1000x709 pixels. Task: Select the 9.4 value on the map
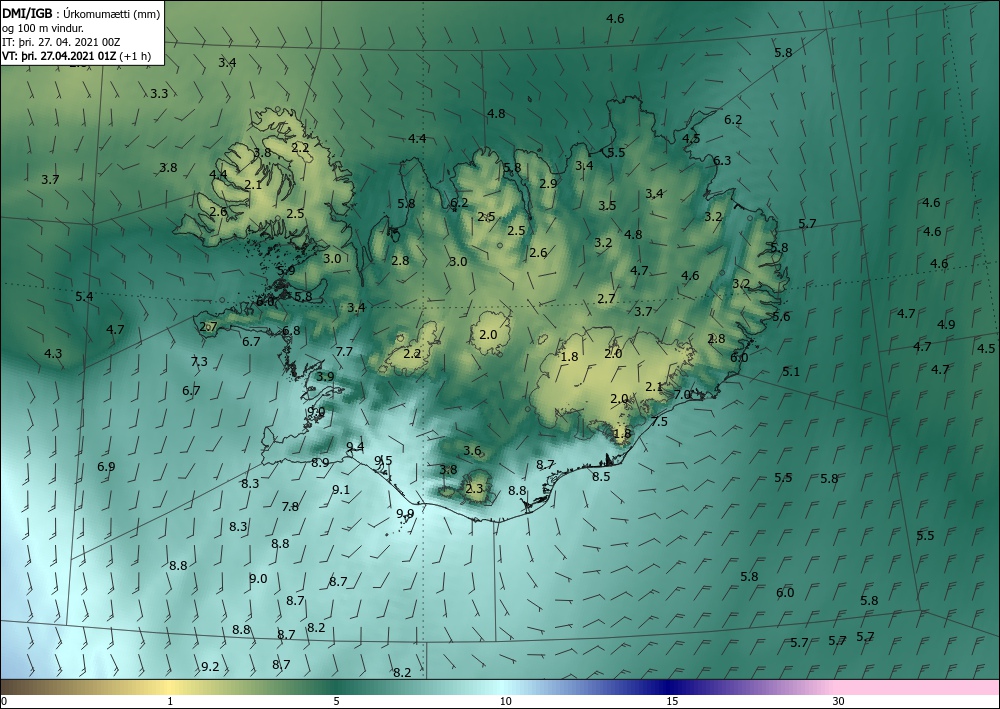[355, 446]
